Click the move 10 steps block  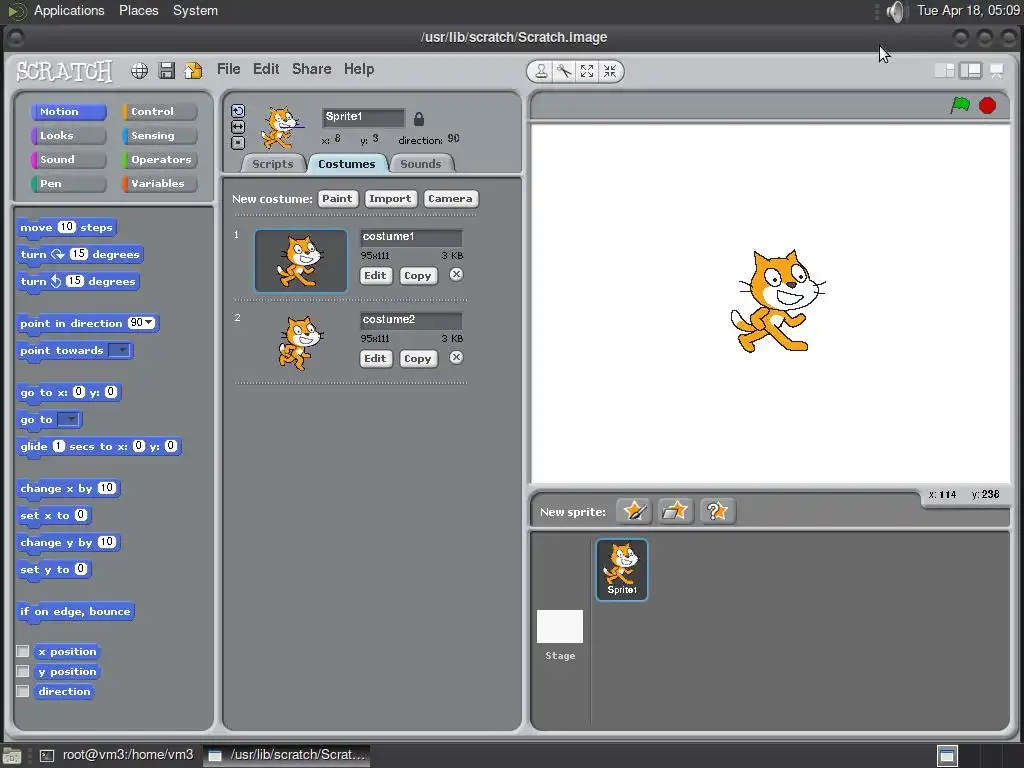(66, 227)
